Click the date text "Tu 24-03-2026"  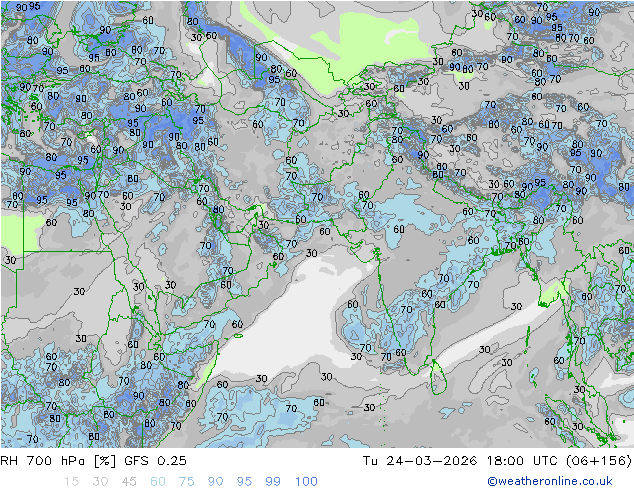[x=420, y=460]
